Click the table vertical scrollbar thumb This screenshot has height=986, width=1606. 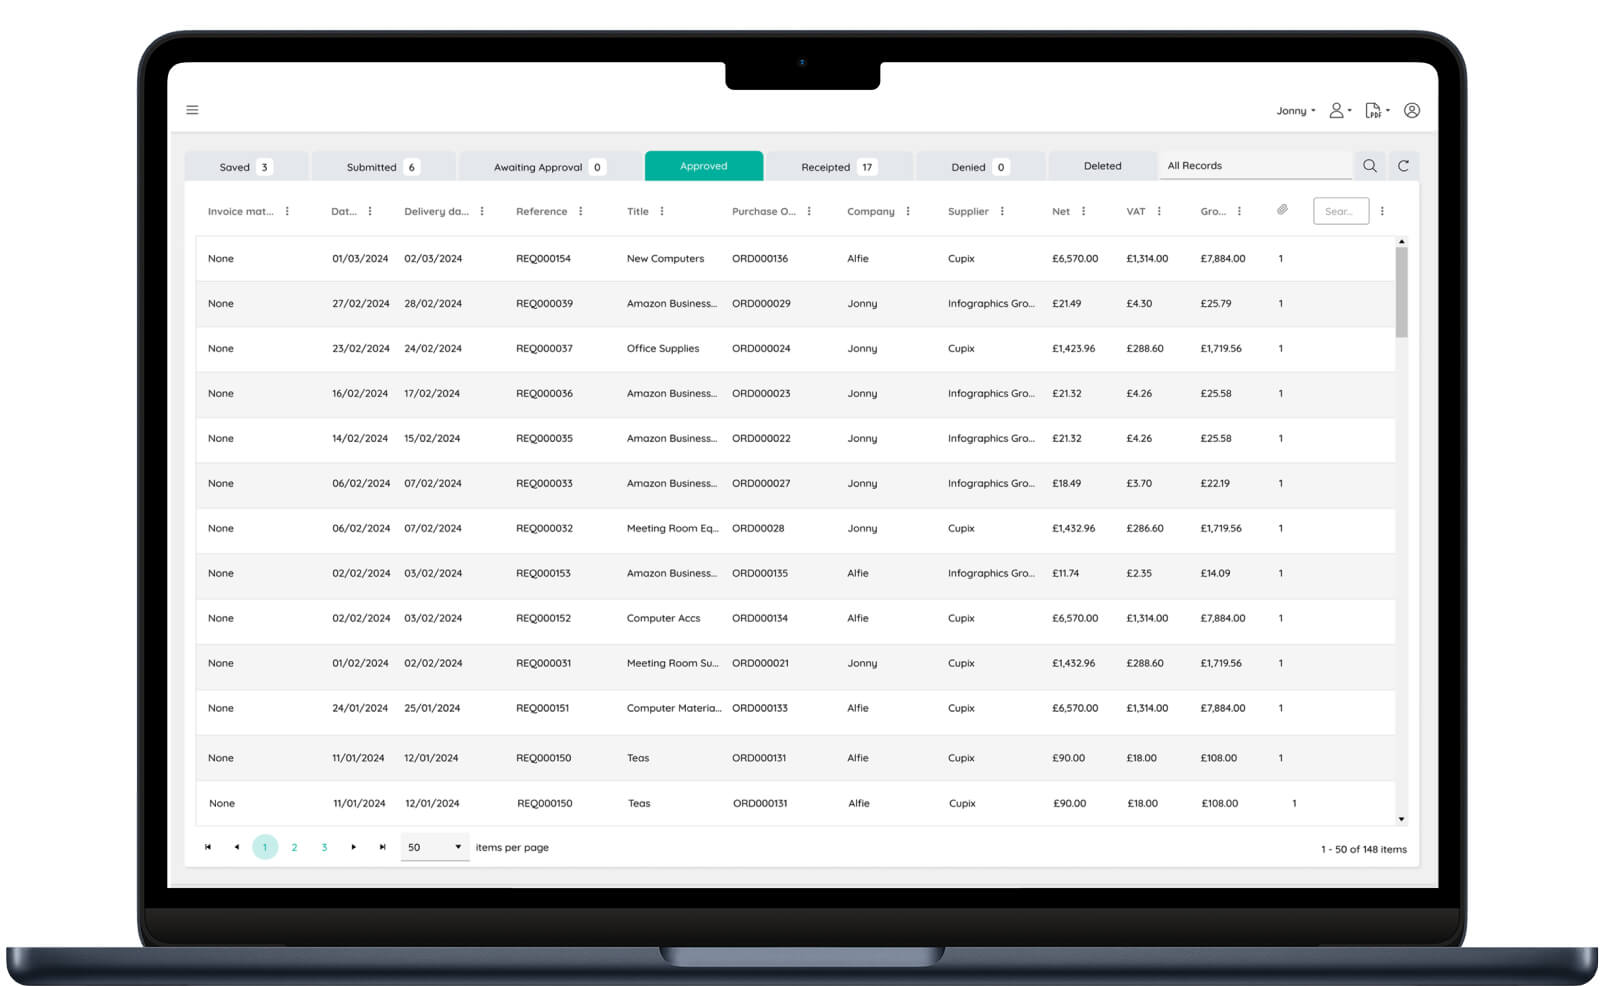pos(1401,290)
